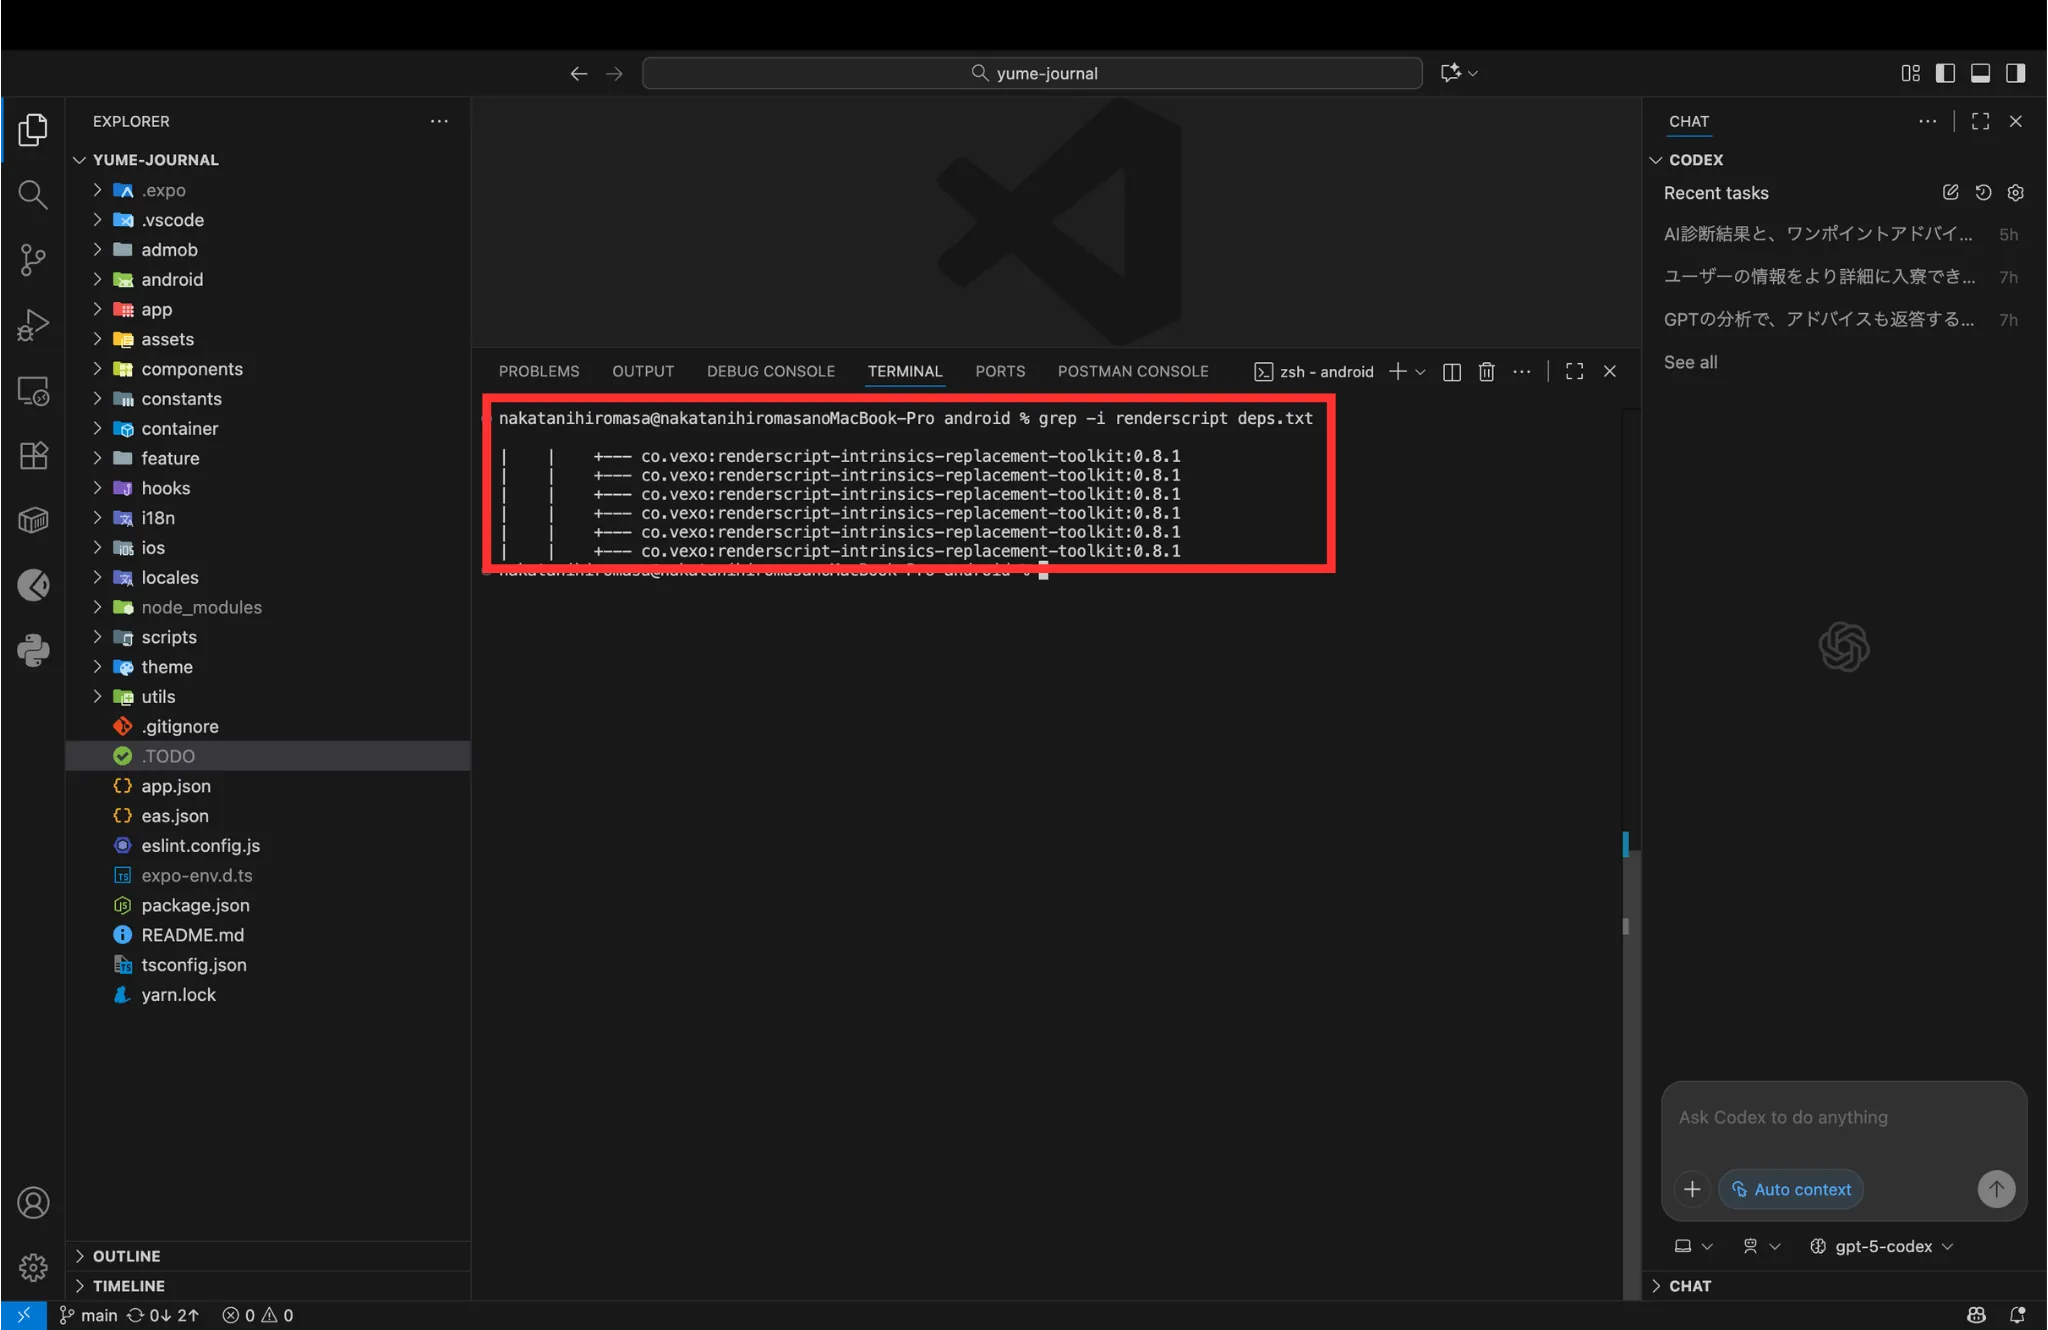Open the Search view in the activity bar
Image resolution: width=2048 pixels, height=1330 pixels.
(x=33, y=194)
